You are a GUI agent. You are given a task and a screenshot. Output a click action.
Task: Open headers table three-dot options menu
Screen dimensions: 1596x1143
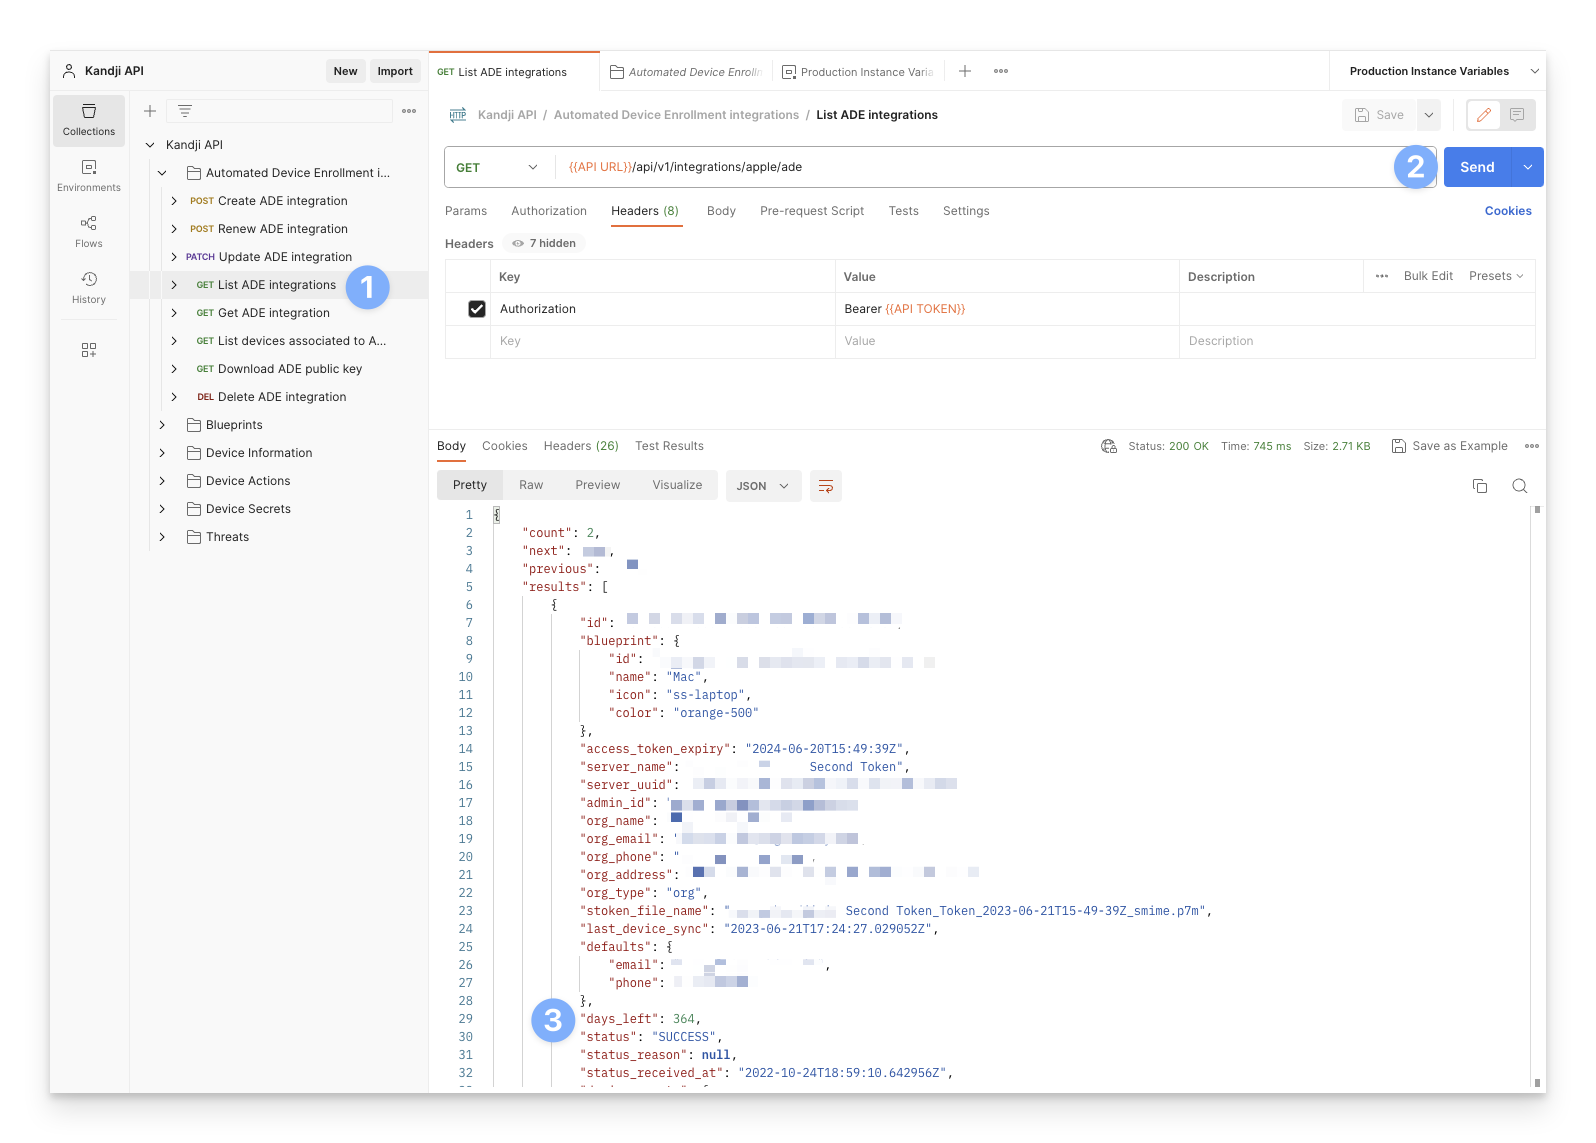pos(1382,276)
